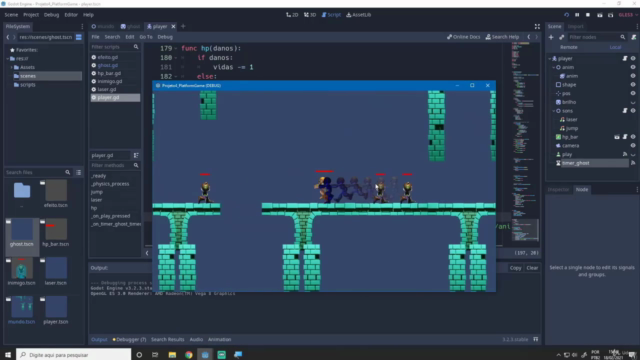Screen dimensions: 640x360
Task: Toggle visibility of outer anim node
Action: (x=633, y=67)
